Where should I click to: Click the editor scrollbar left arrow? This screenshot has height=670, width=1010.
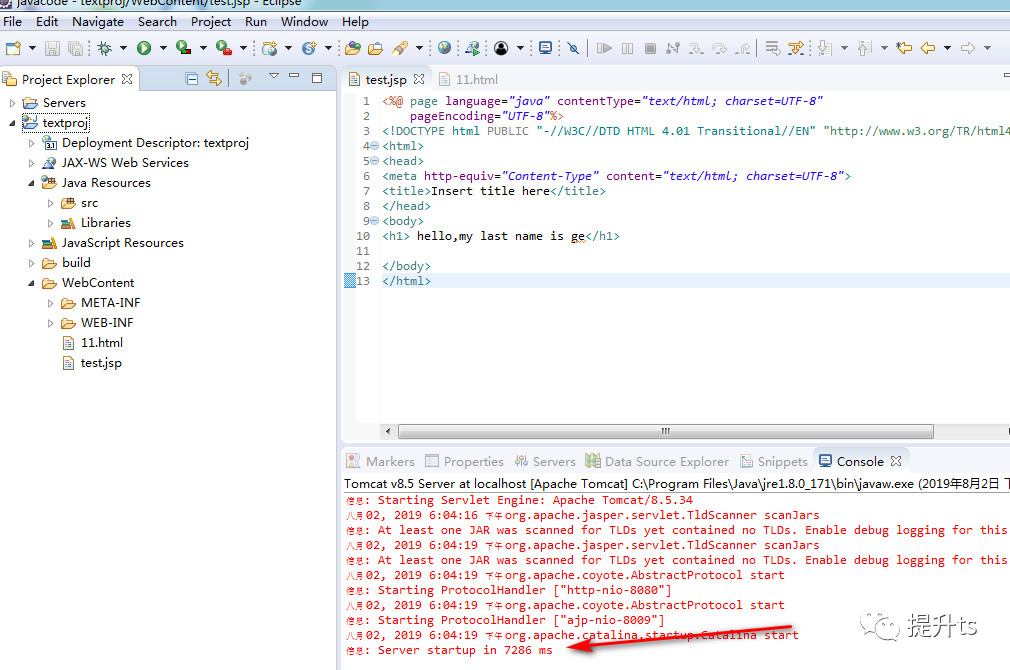tap(388, 431)
